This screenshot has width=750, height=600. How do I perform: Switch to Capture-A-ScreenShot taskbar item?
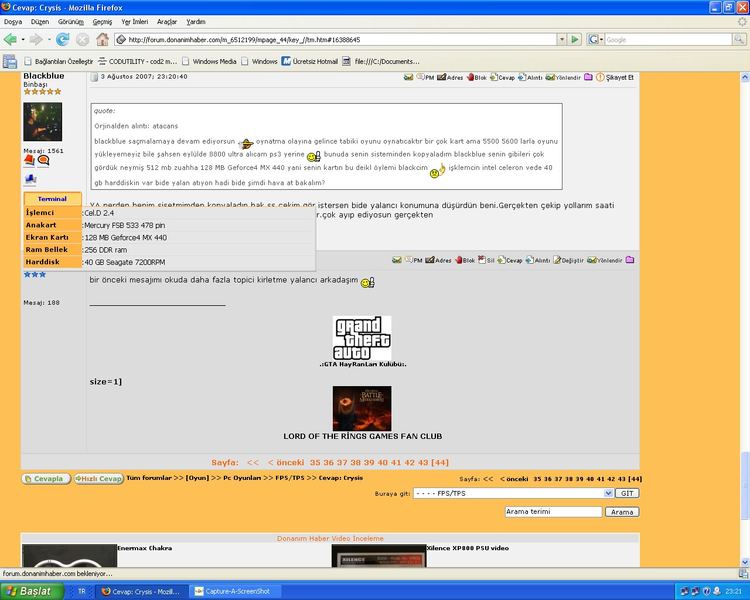pos(236,591)
